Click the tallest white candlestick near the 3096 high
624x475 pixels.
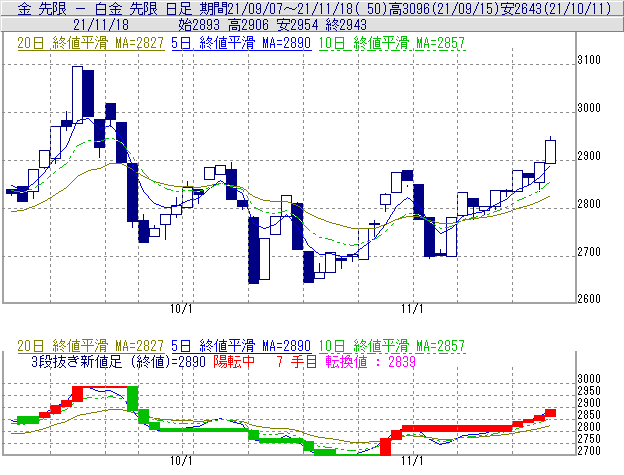(x=78, y=95)
